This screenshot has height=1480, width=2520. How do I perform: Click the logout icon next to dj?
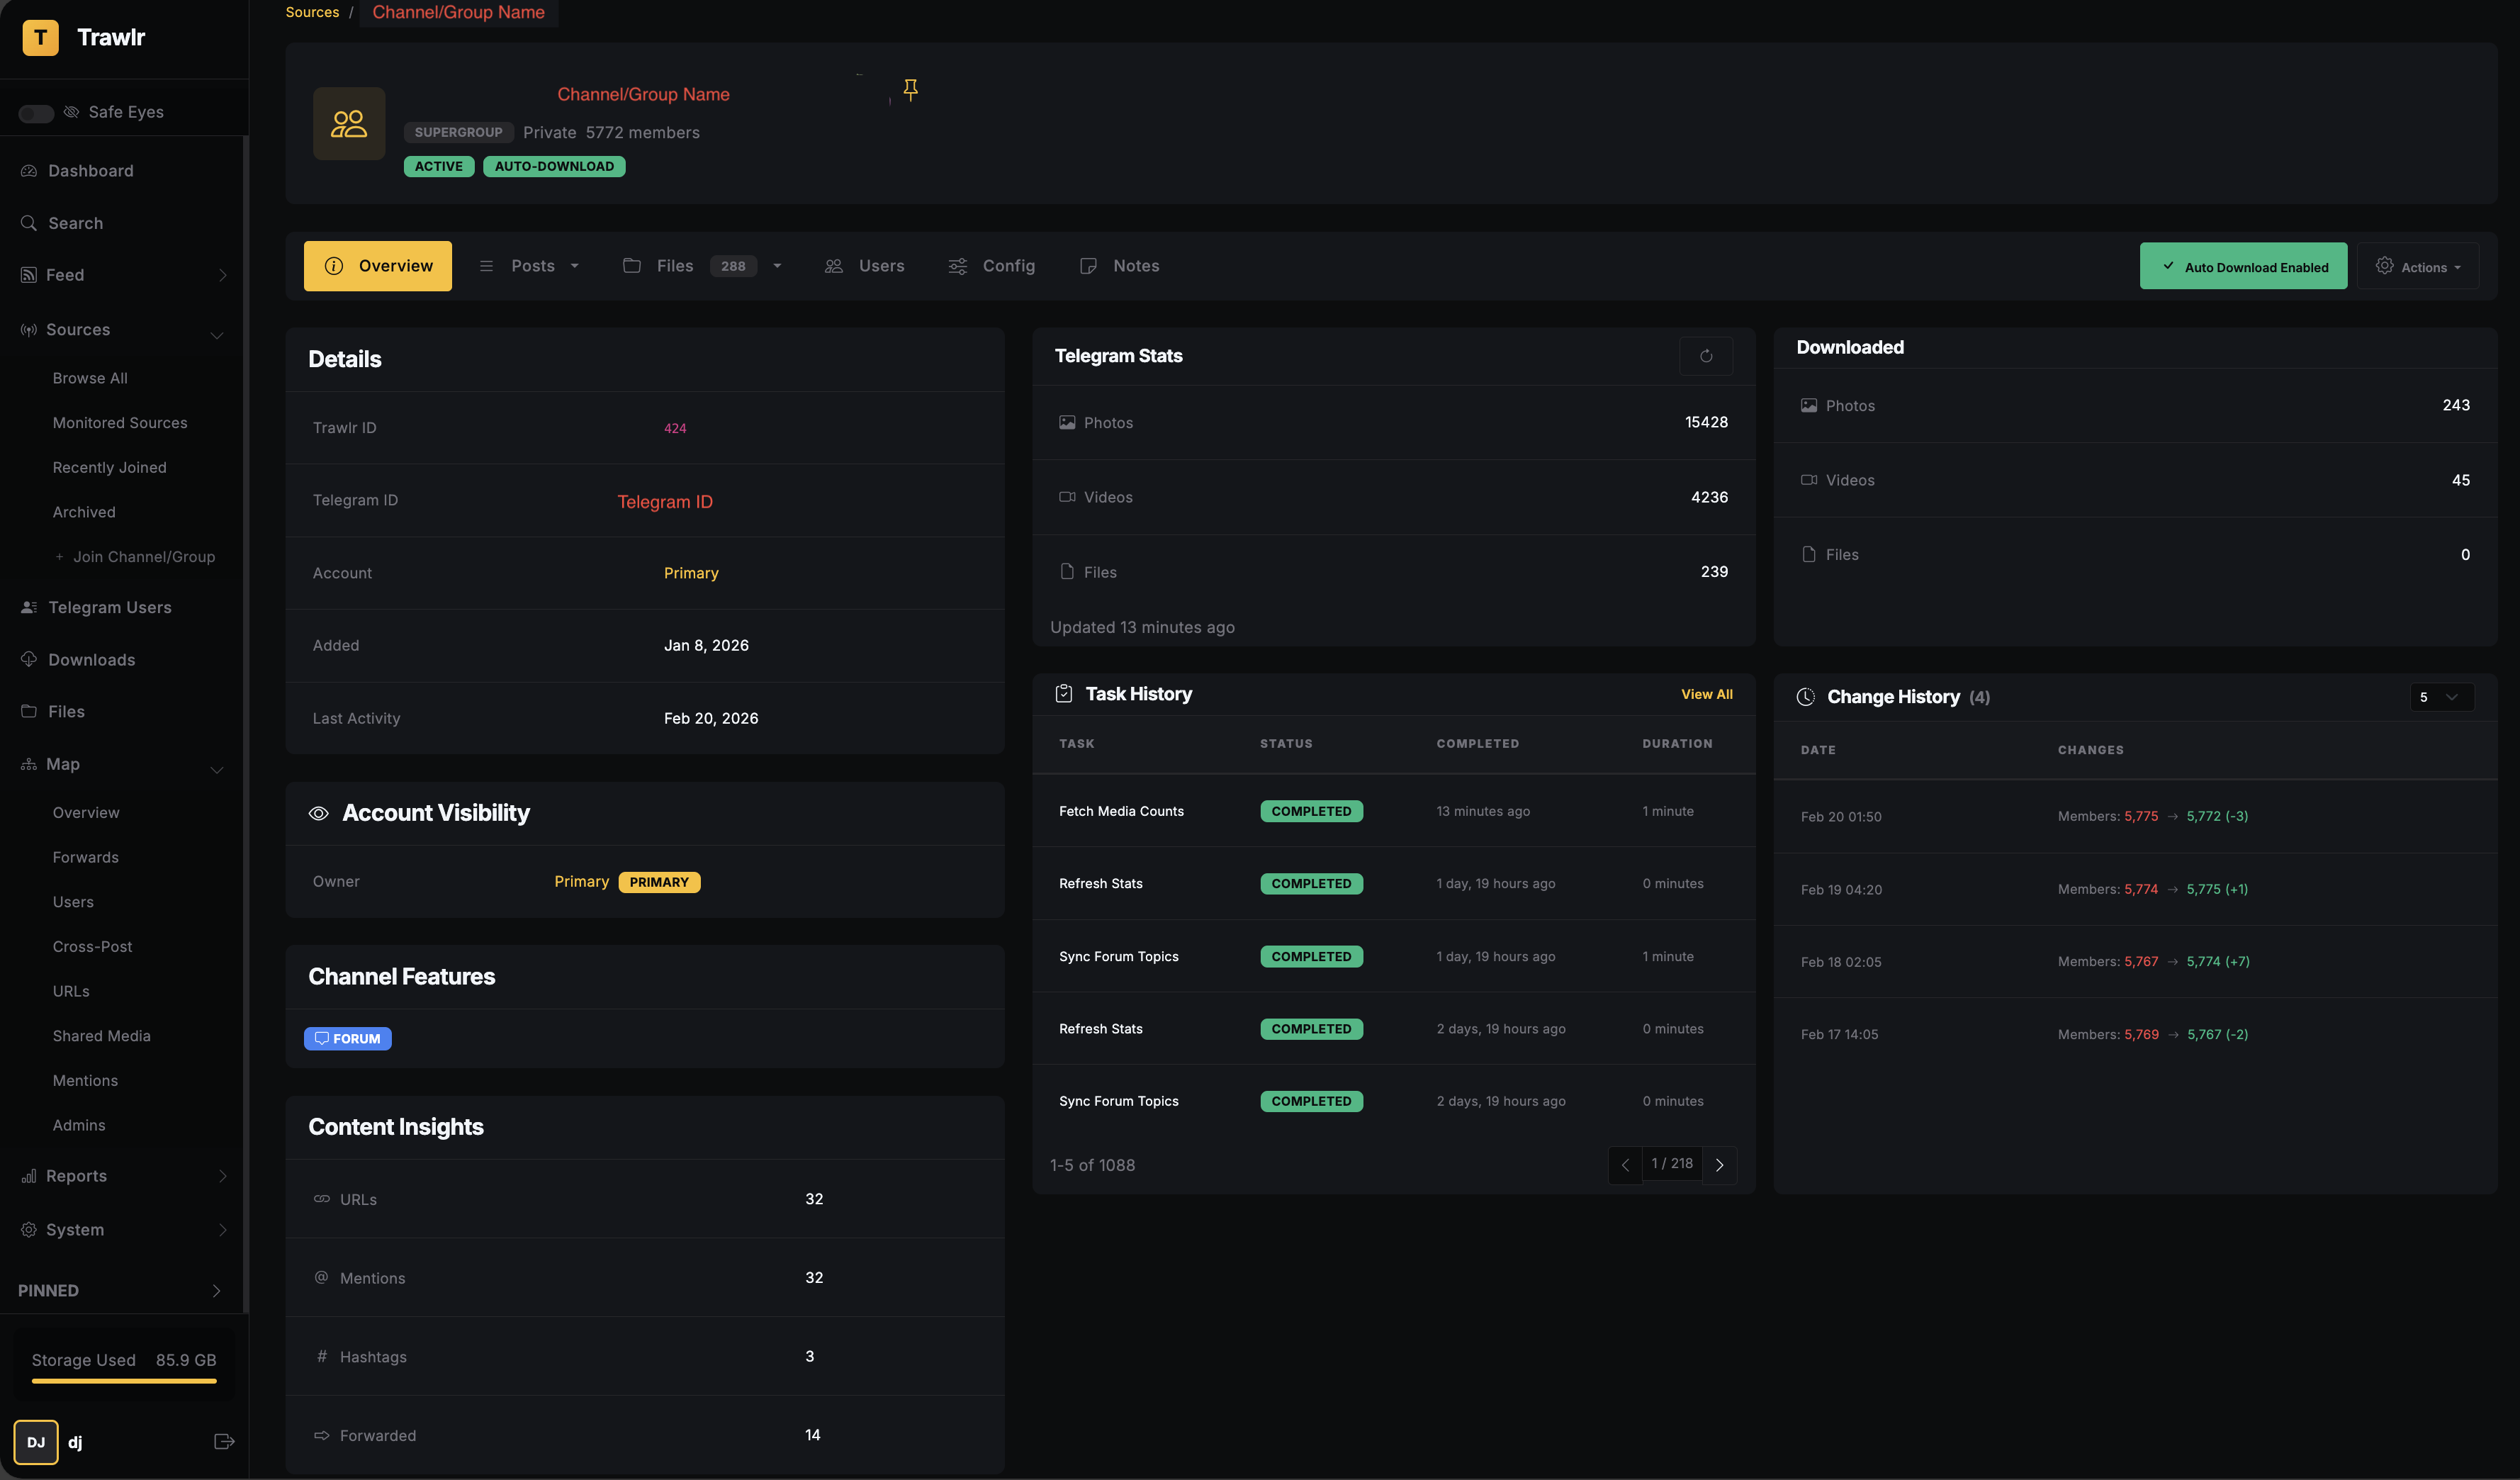pos(224,1441)
